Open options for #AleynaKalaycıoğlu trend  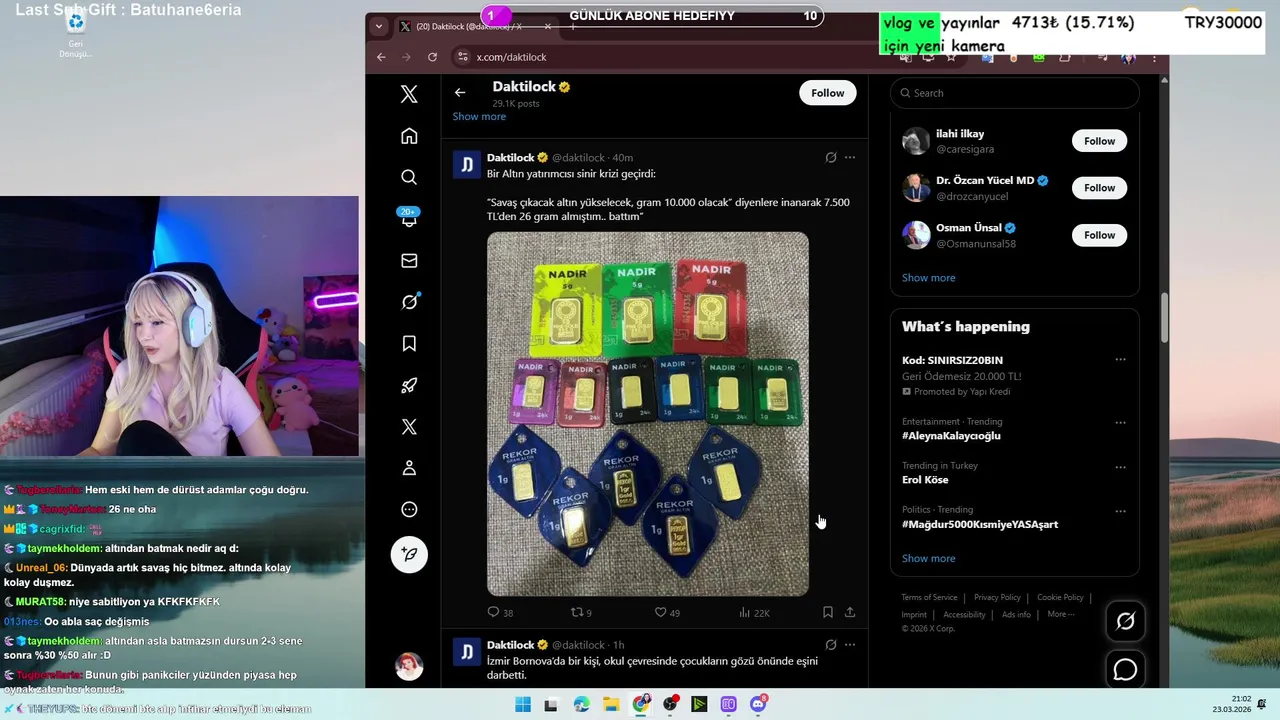(1120, 422)
